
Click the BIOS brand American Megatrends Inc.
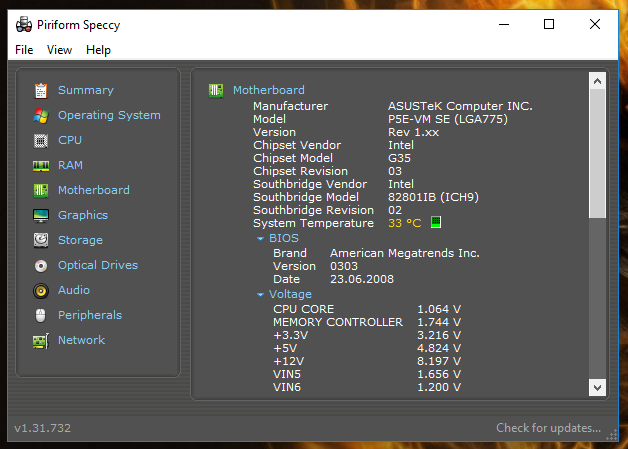[x=405, y=253]
